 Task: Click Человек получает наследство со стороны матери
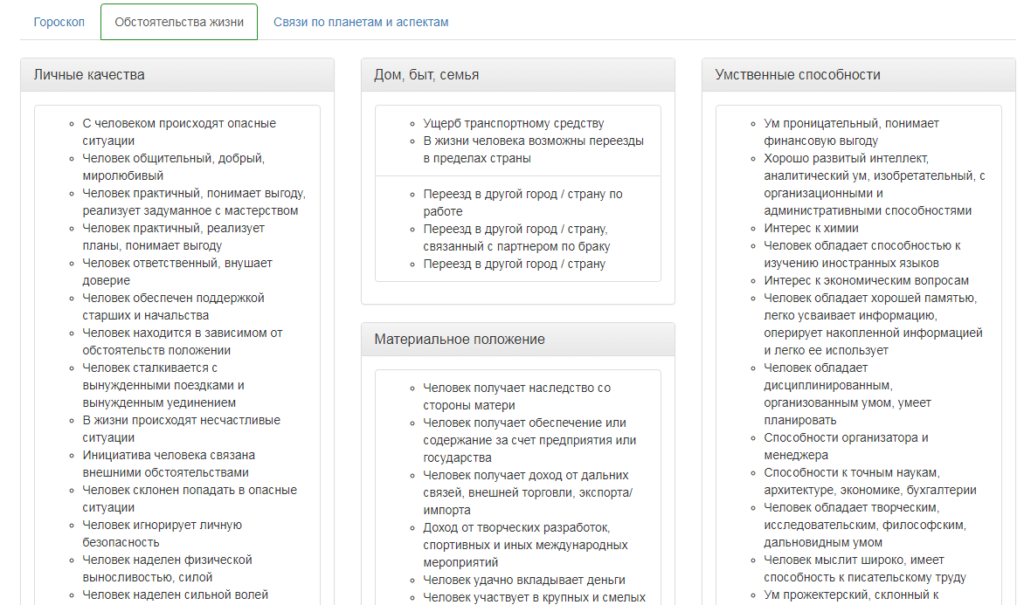pyautogui.click(x=516, y=396)
